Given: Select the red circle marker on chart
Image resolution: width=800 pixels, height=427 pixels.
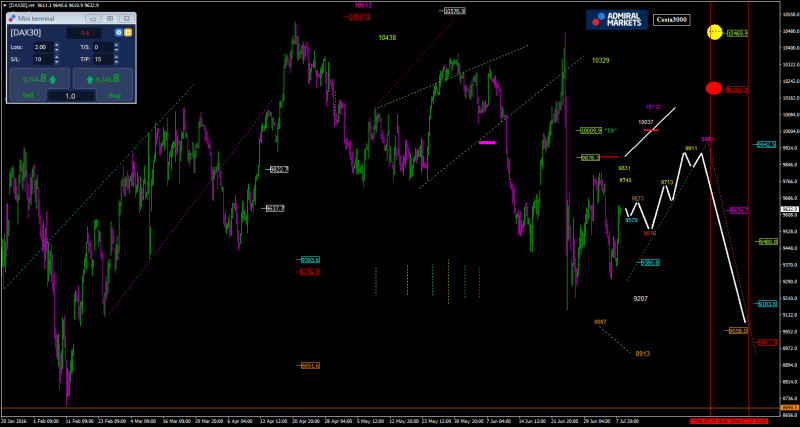Looking at the screenshot, I should (x=713, y=88).
